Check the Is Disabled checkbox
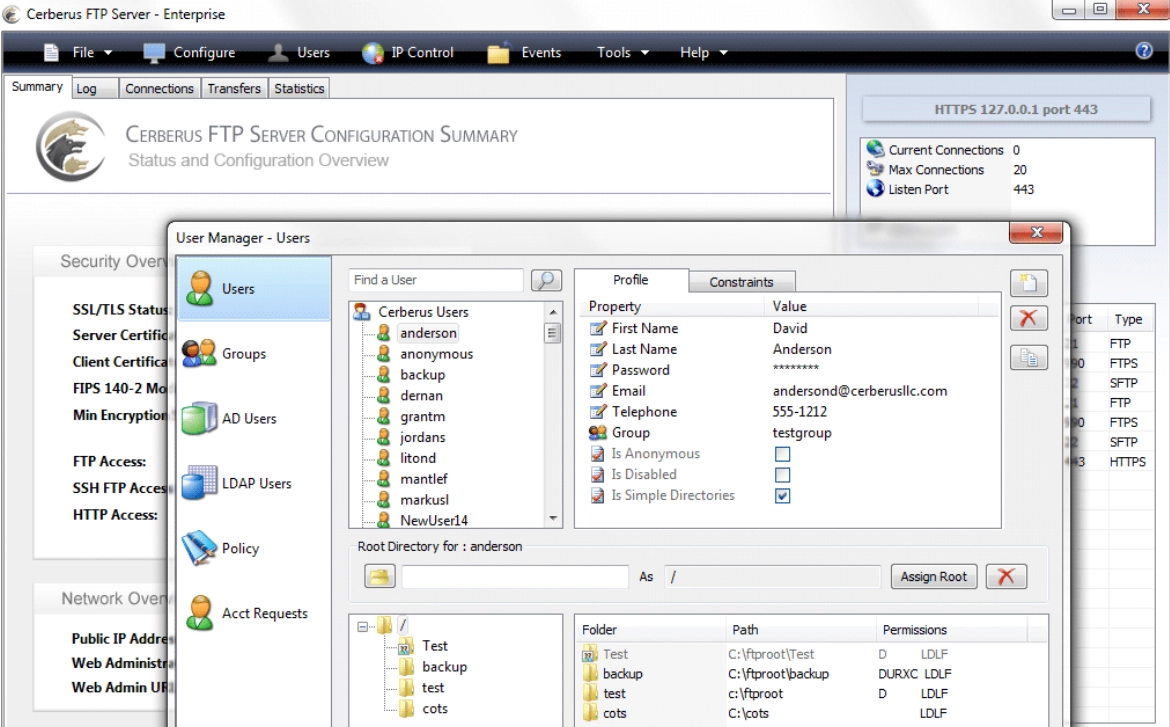The width and height of the screenshot is (1170, 727). [x=783, y=475]
